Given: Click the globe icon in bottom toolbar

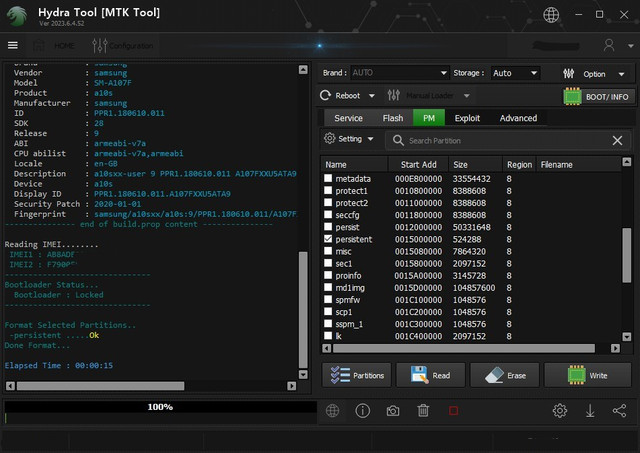Looking at the screenshot, I should 332,411.
